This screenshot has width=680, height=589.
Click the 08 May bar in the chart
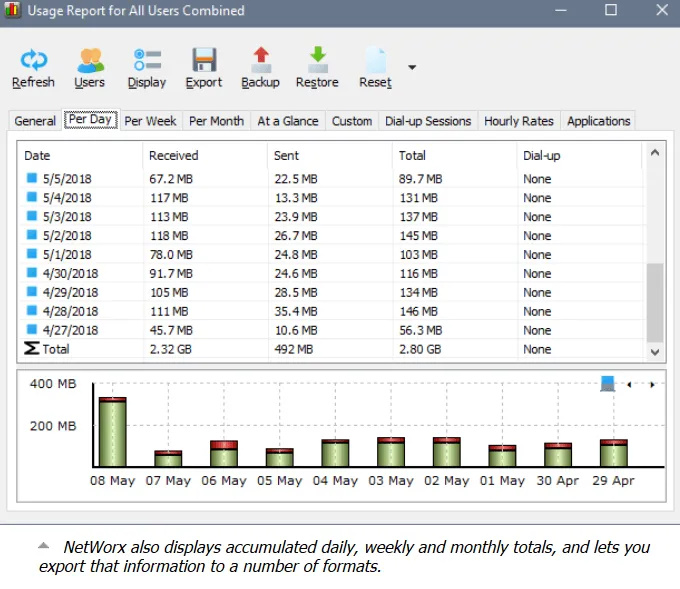(112, 432)
